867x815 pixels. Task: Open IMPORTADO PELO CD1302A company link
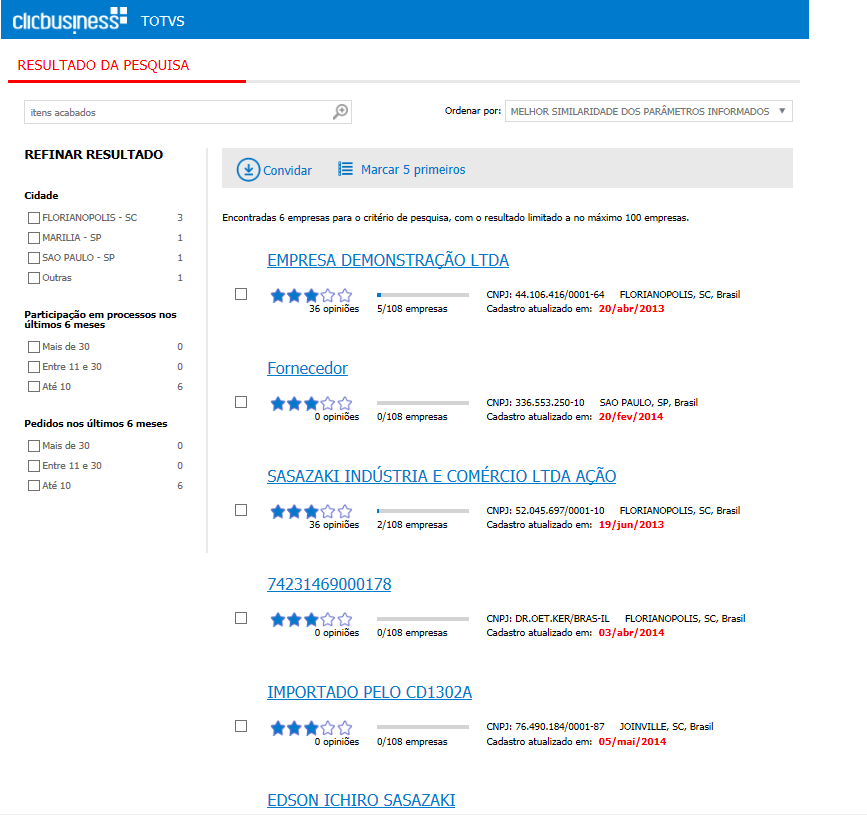369,692
